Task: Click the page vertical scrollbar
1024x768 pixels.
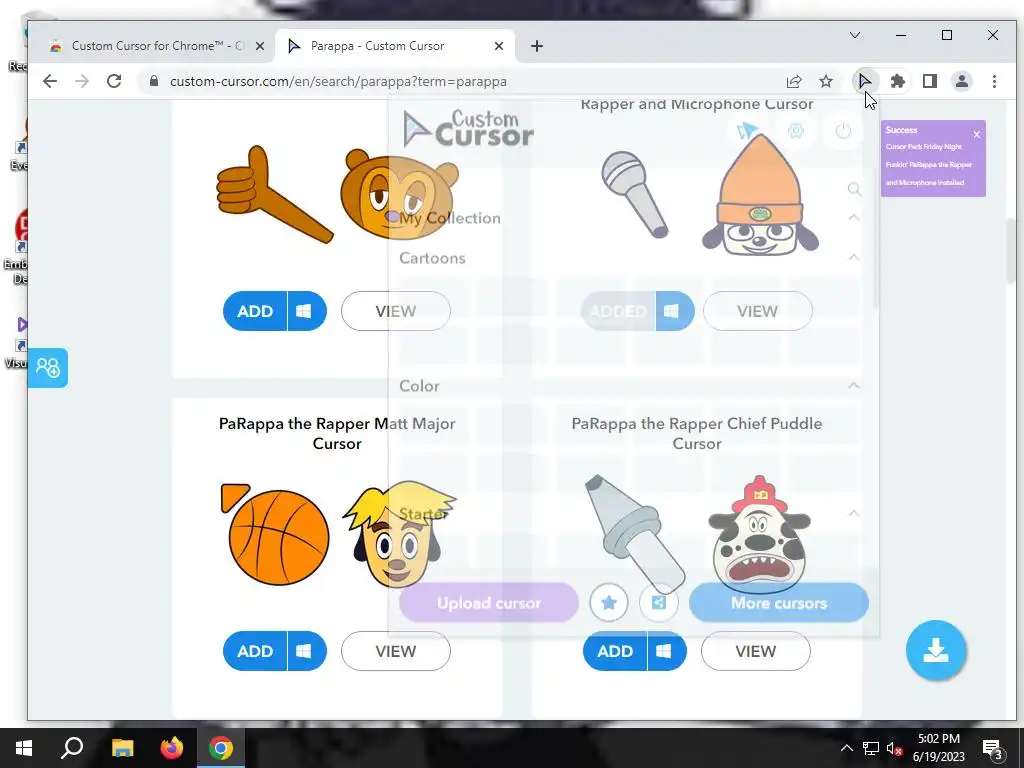Action: coord(1010,251)
